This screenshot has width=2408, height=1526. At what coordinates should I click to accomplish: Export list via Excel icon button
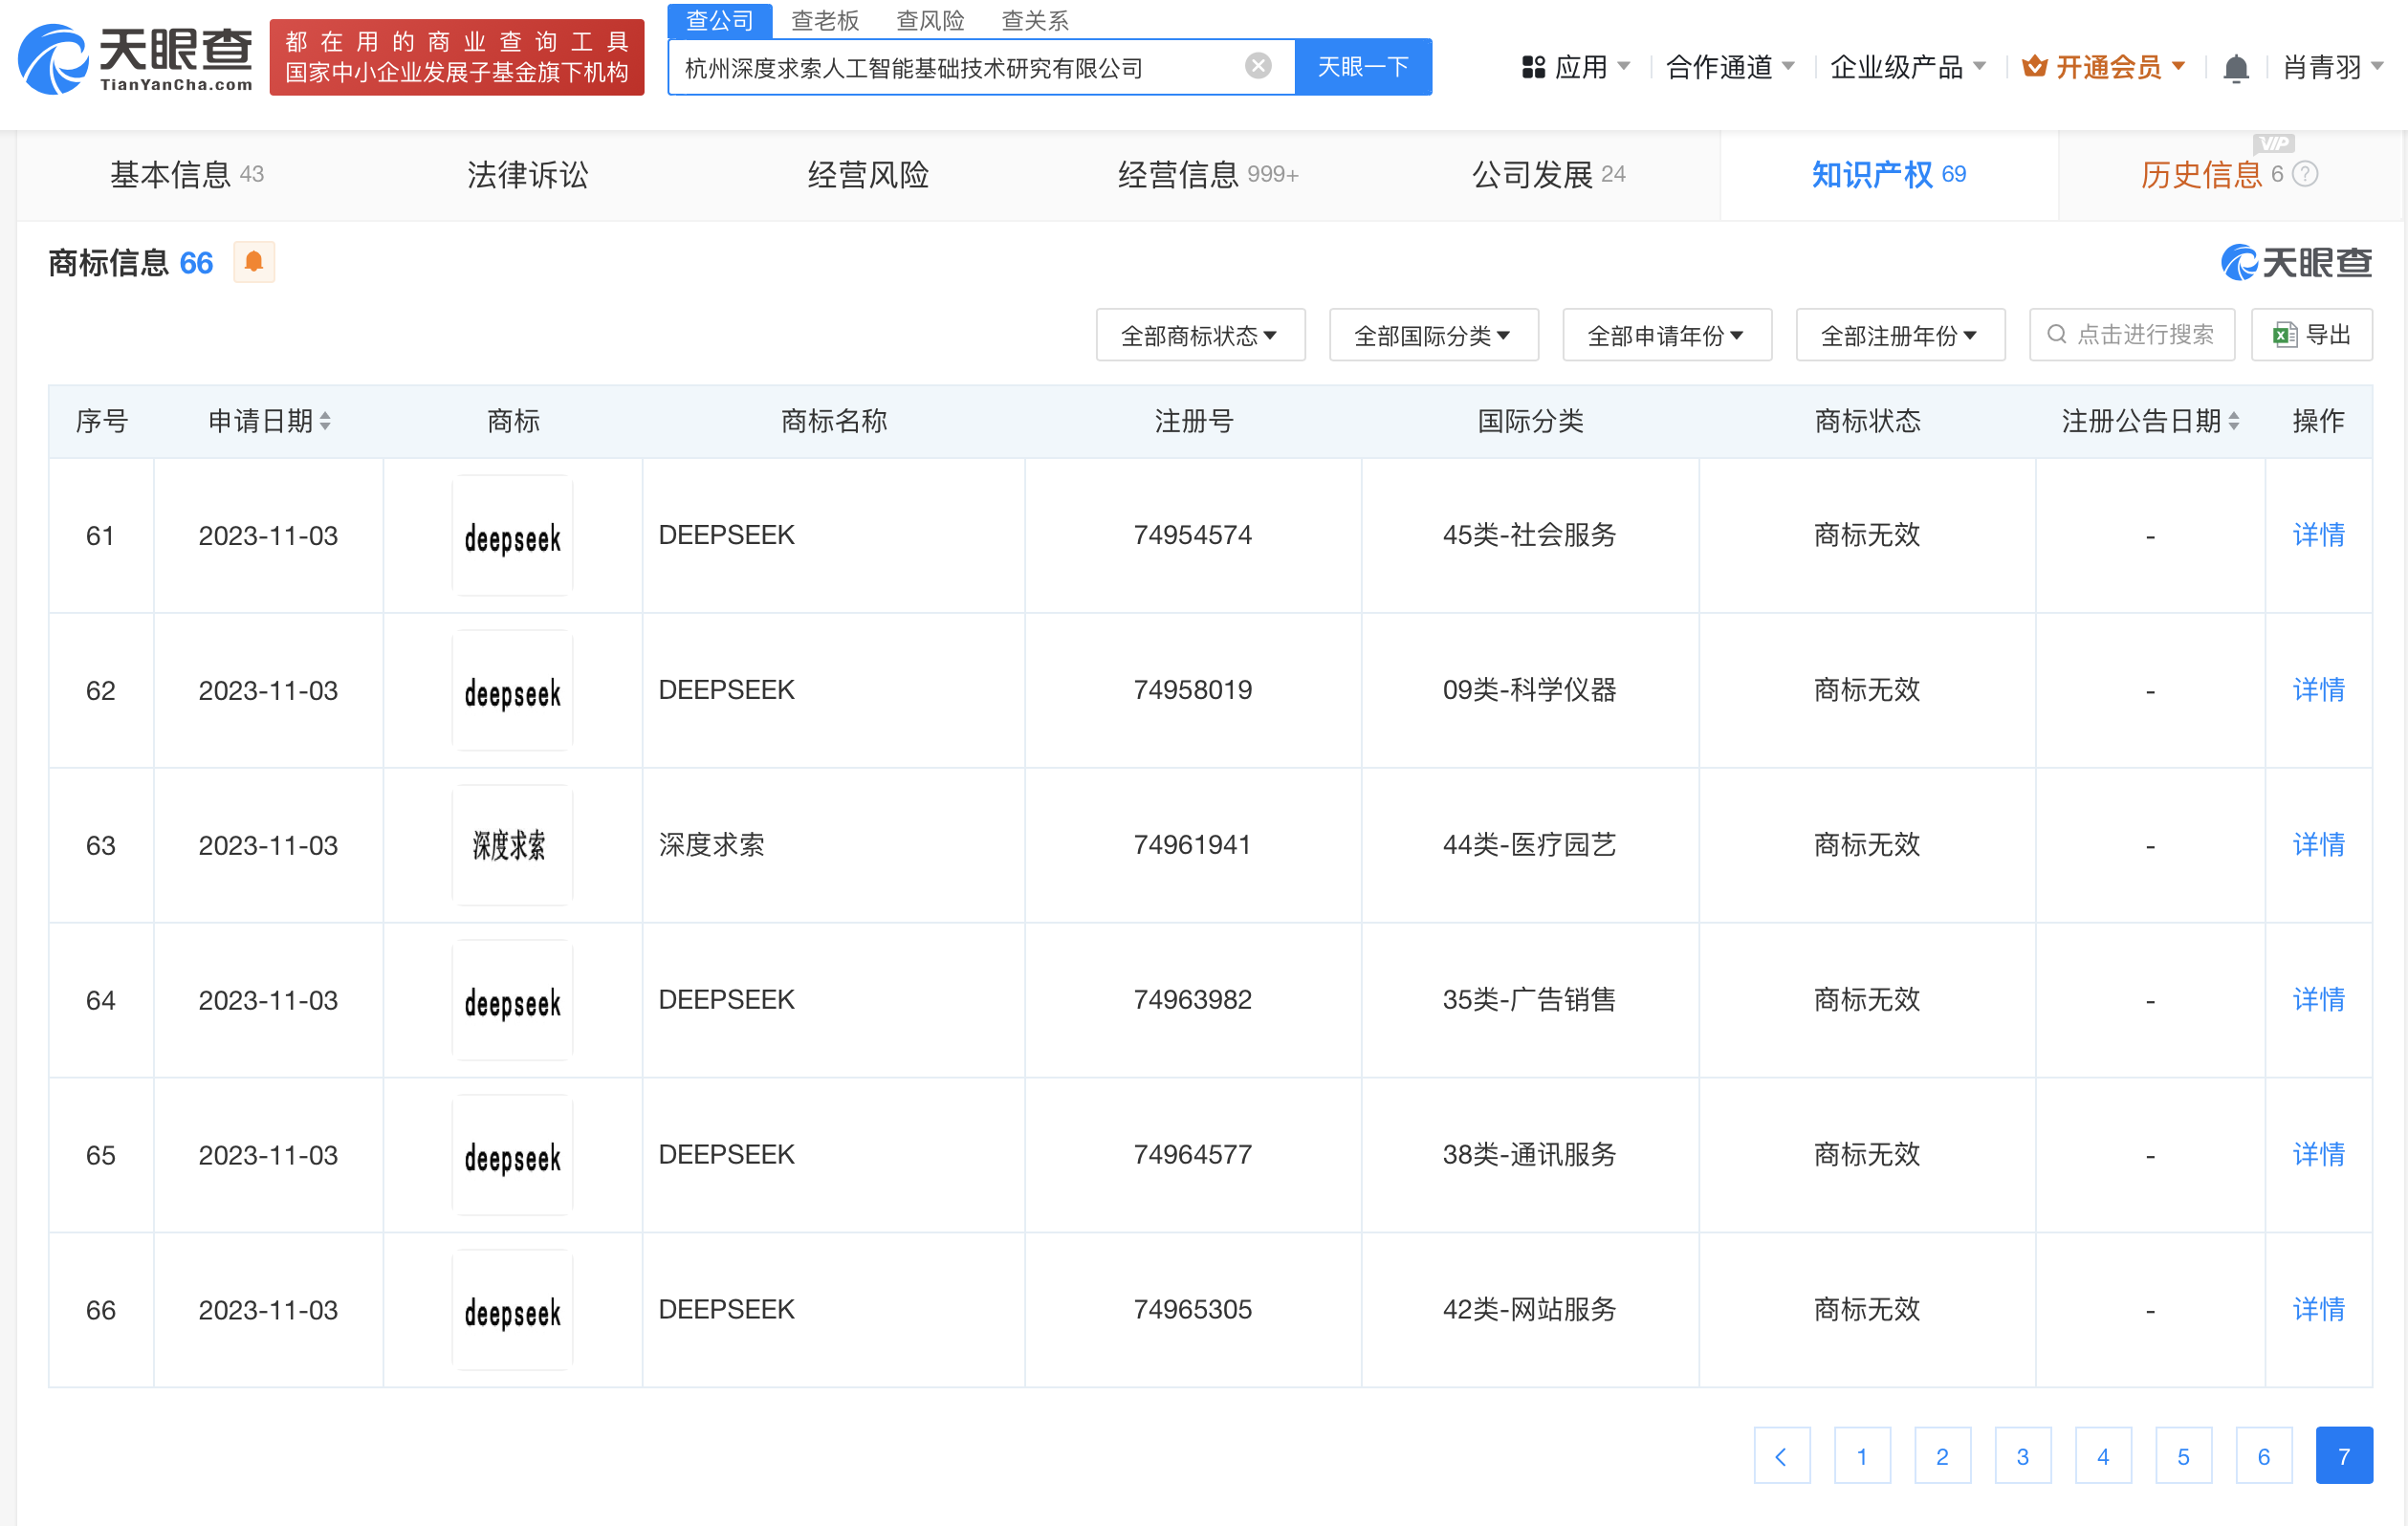point(2310,334)
